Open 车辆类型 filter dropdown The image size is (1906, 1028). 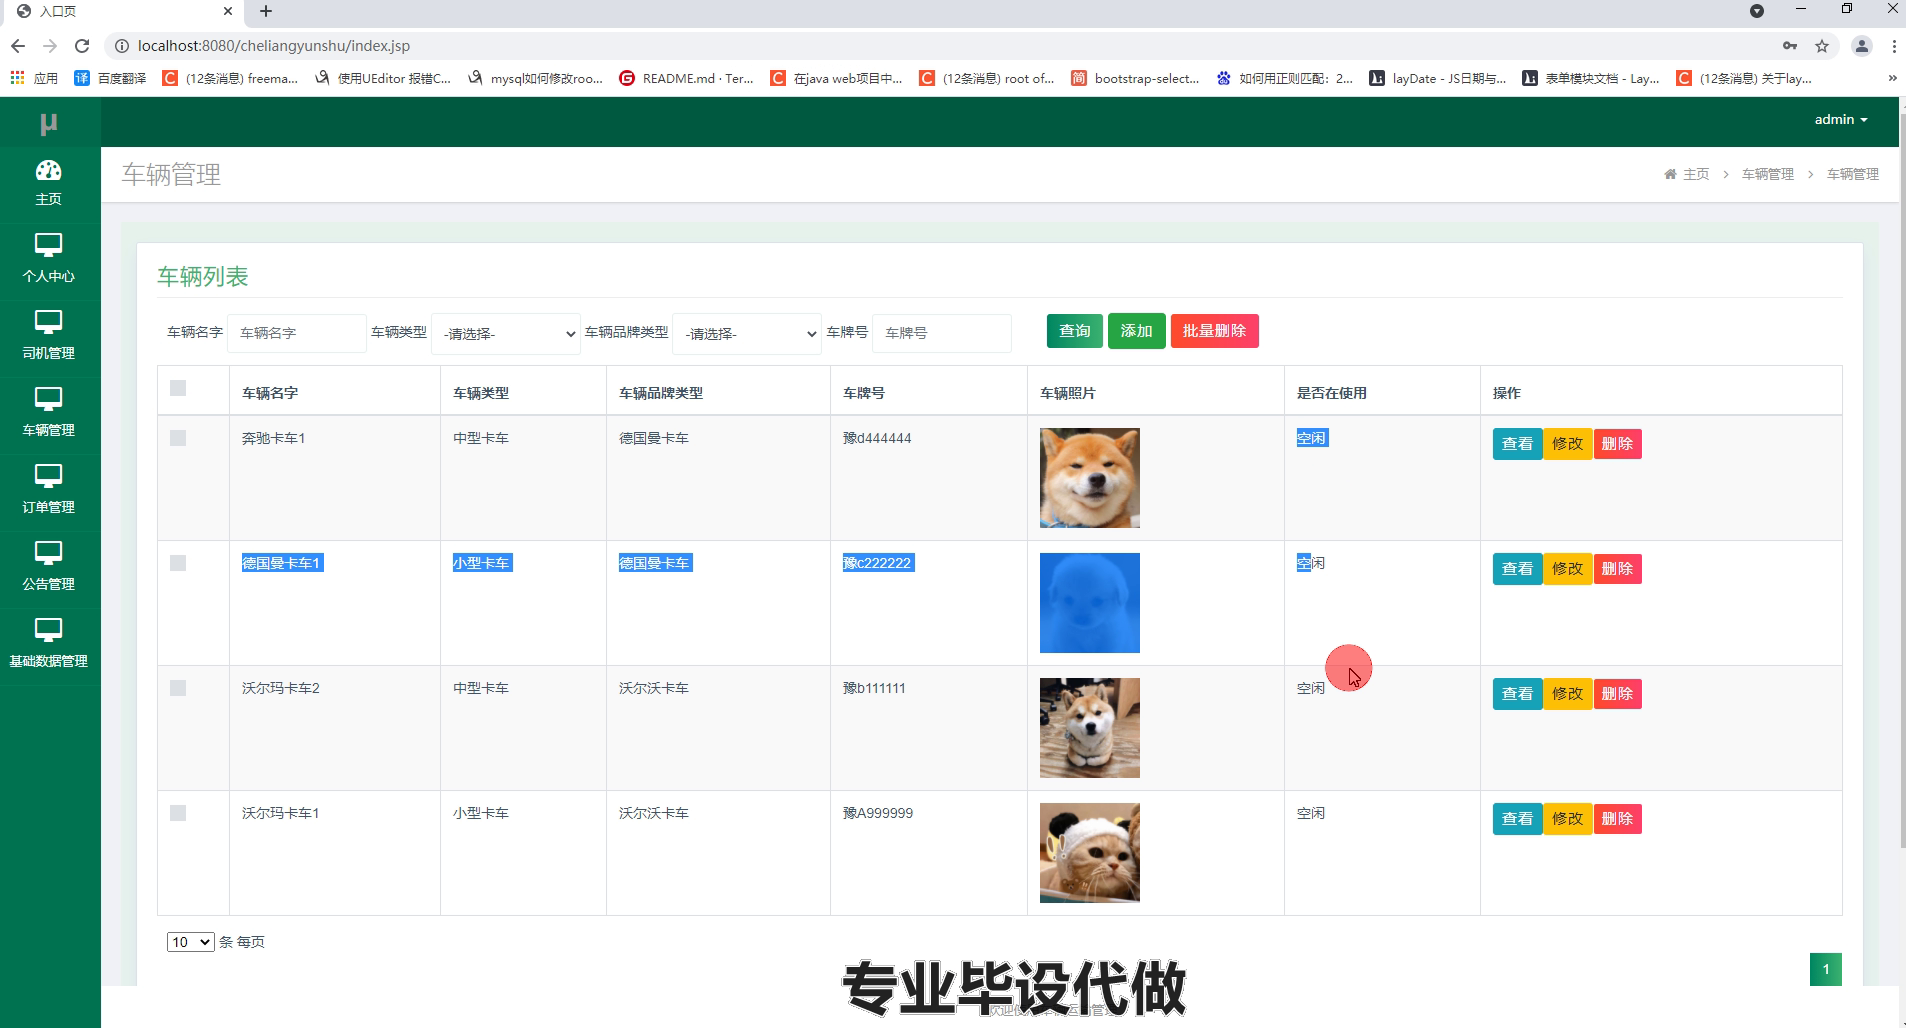[506, 334]
